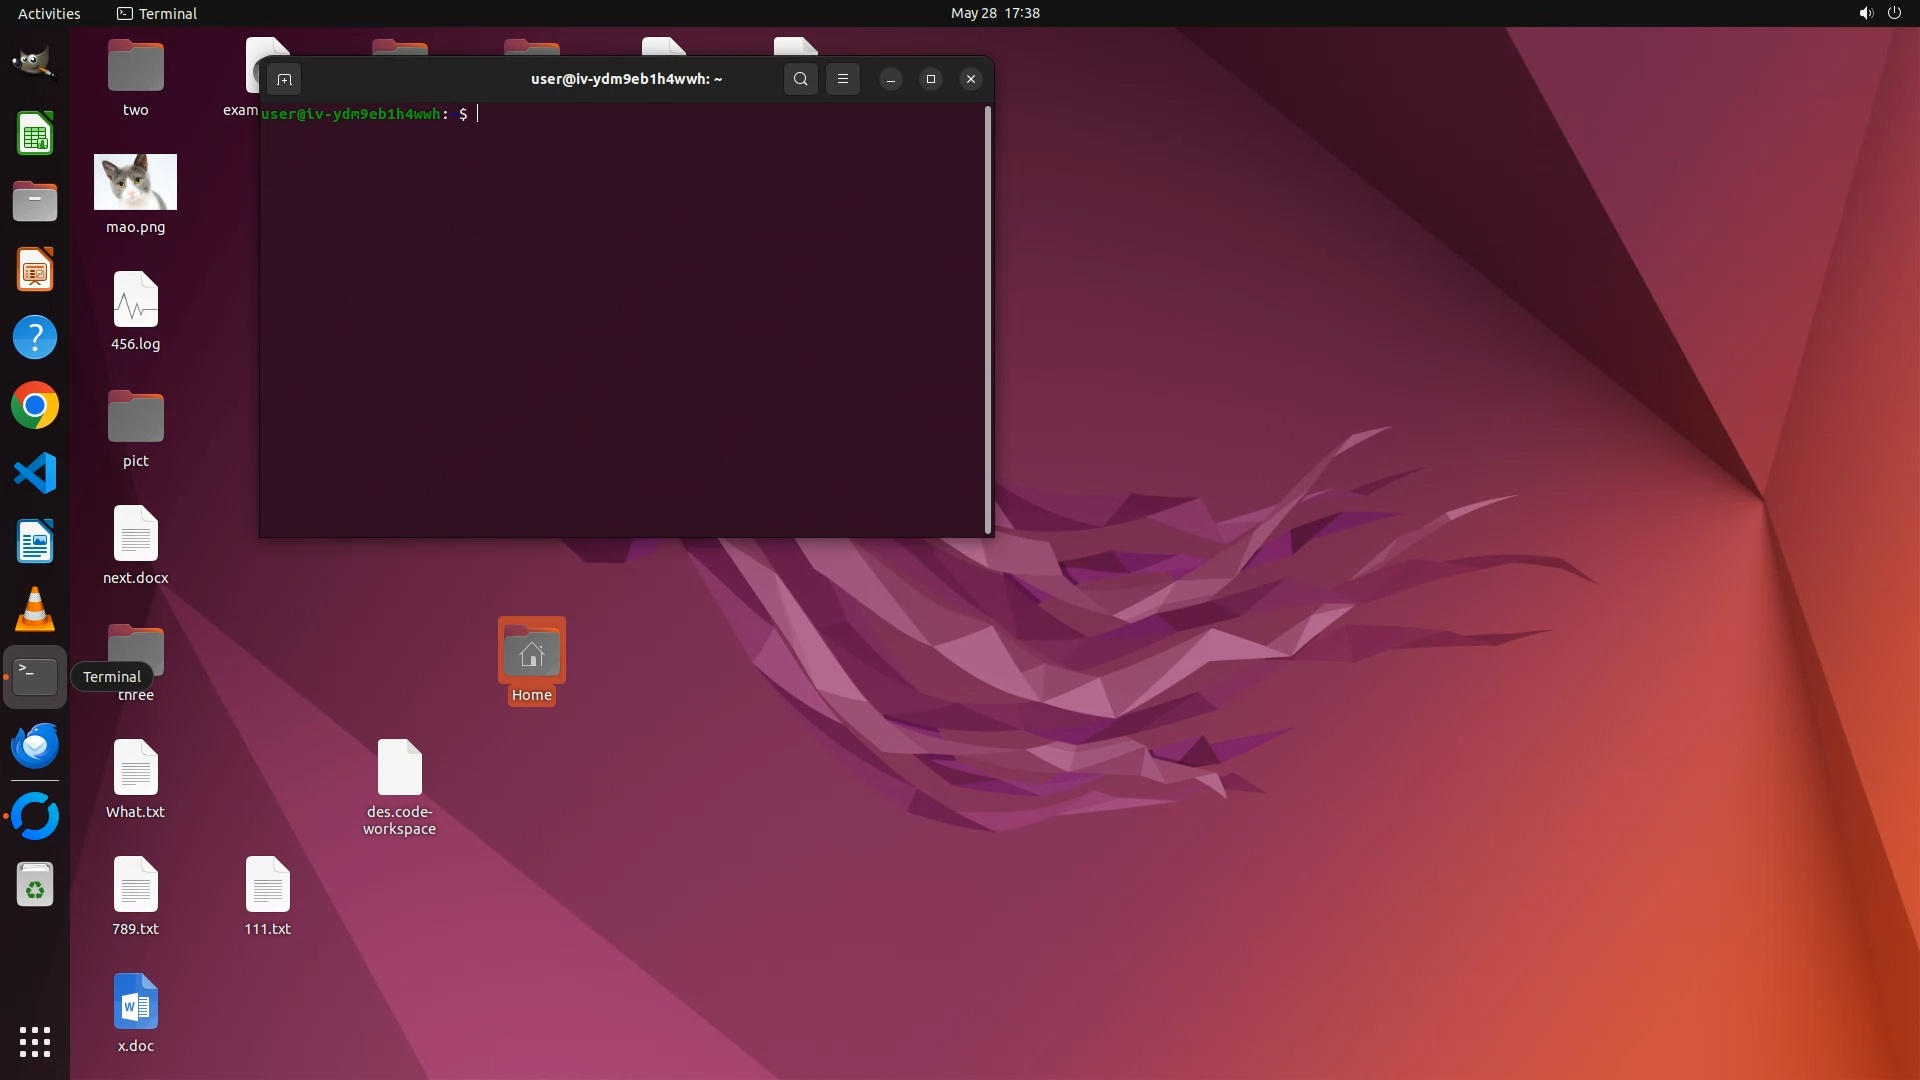
Task: Select the mao.png cat thumbnail
Action: [135, 182]
